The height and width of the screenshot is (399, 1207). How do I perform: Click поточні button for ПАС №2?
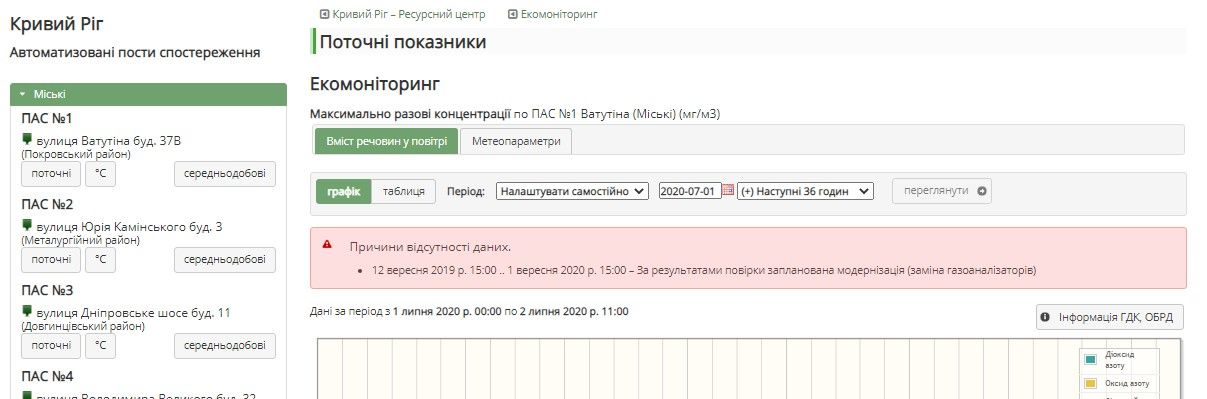(51, 260)
